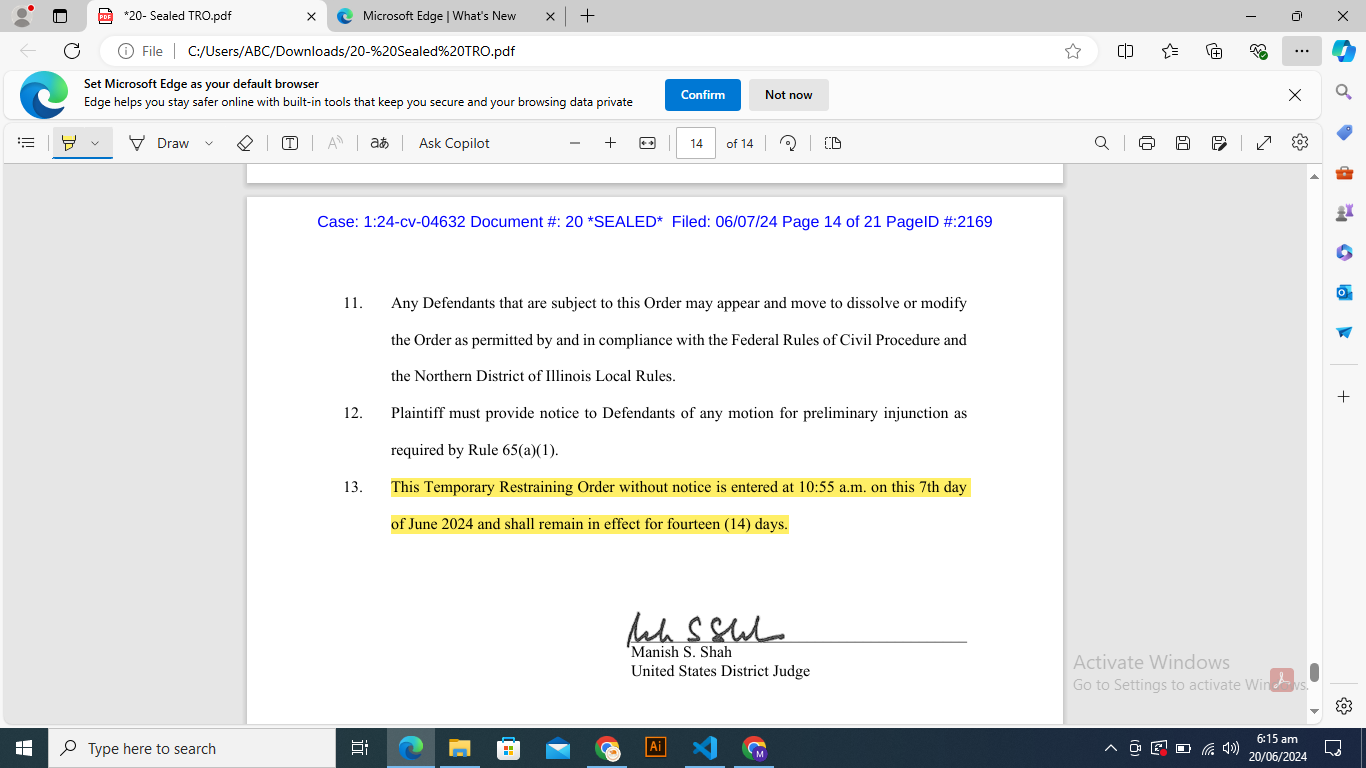1366x768 pixels.
Task: Click the Edge profile avatar
Action: 22,16
